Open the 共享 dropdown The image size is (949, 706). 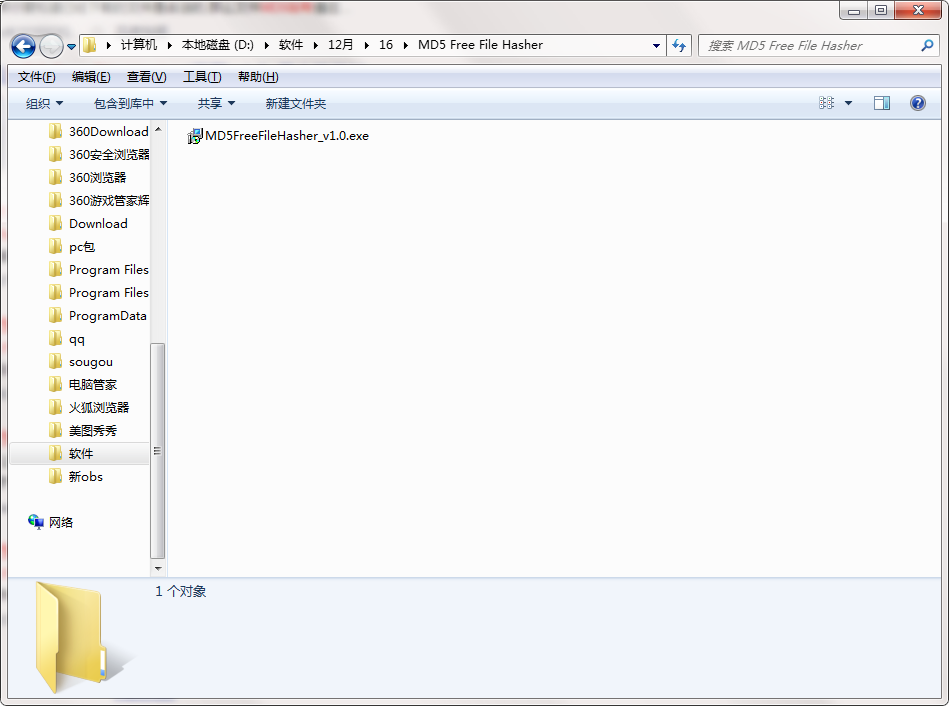[216, 104]
